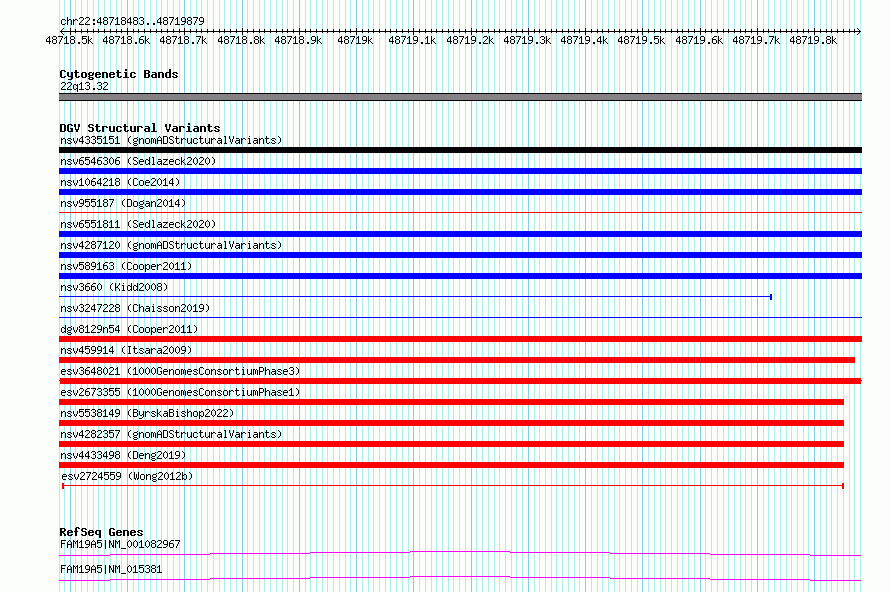The image size is (890, 592).
Task: Click the chr22:48718483..48719879 region label
Action: point(132,21)
